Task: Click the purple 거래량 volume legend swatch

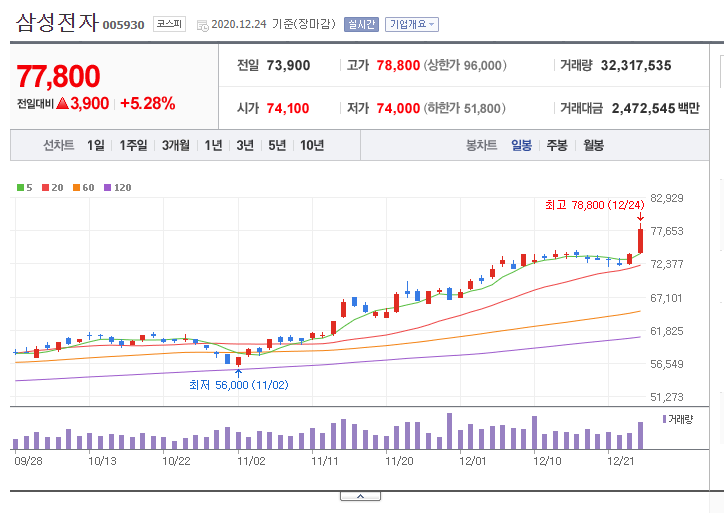Action: [x=664, y=419]
